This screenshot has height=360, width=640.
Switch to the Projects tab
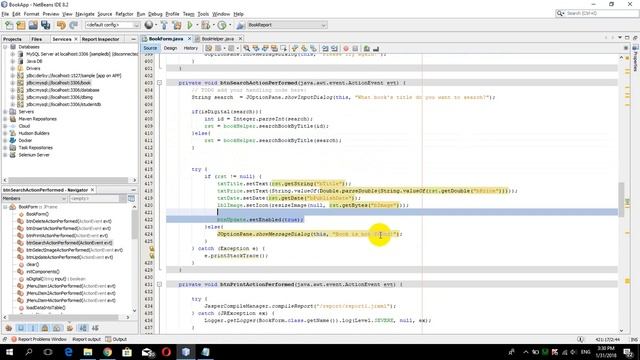(x=12, y=39)
